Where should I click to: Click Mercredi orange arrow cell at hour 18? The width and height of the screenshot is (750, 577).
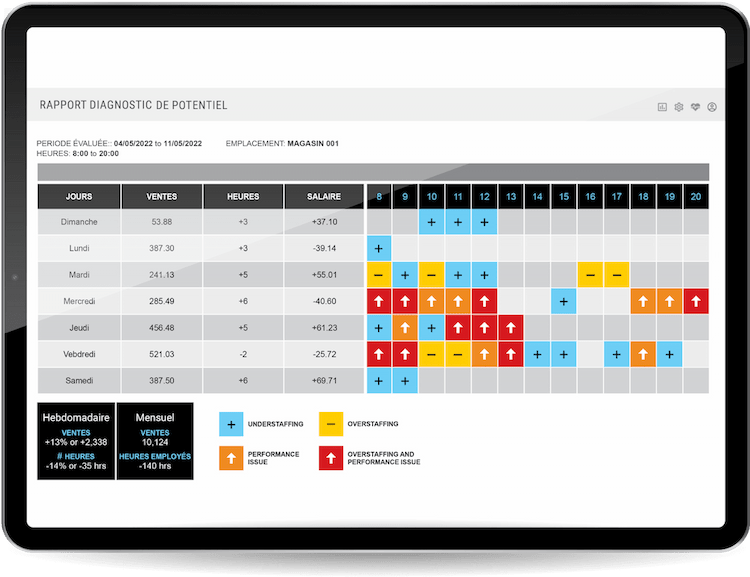(x=643, y=301)
